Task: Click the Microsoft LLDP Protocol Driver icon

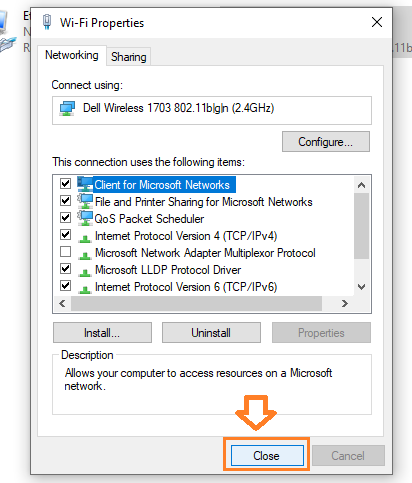Action: (85, 272)
